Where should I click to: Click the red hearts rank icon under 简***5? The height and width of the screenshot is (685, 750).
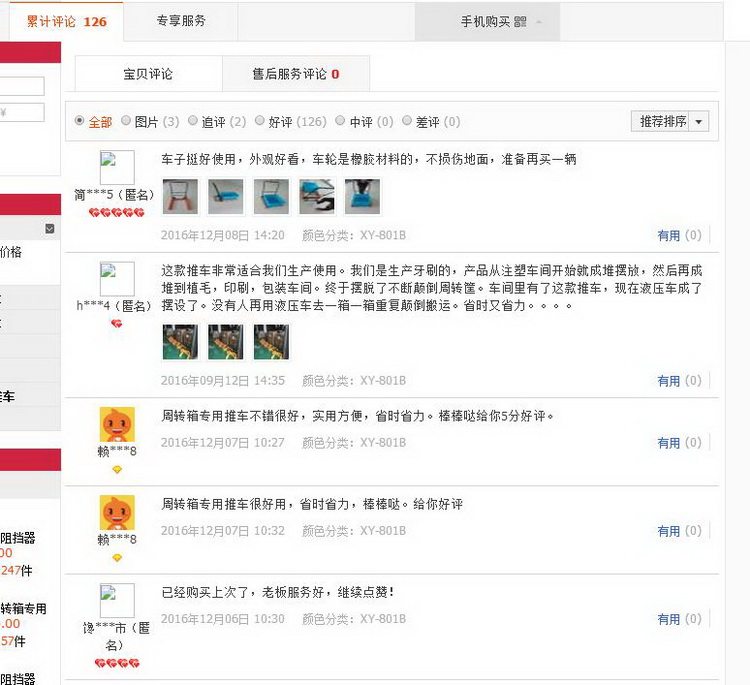tap(116, 212)
